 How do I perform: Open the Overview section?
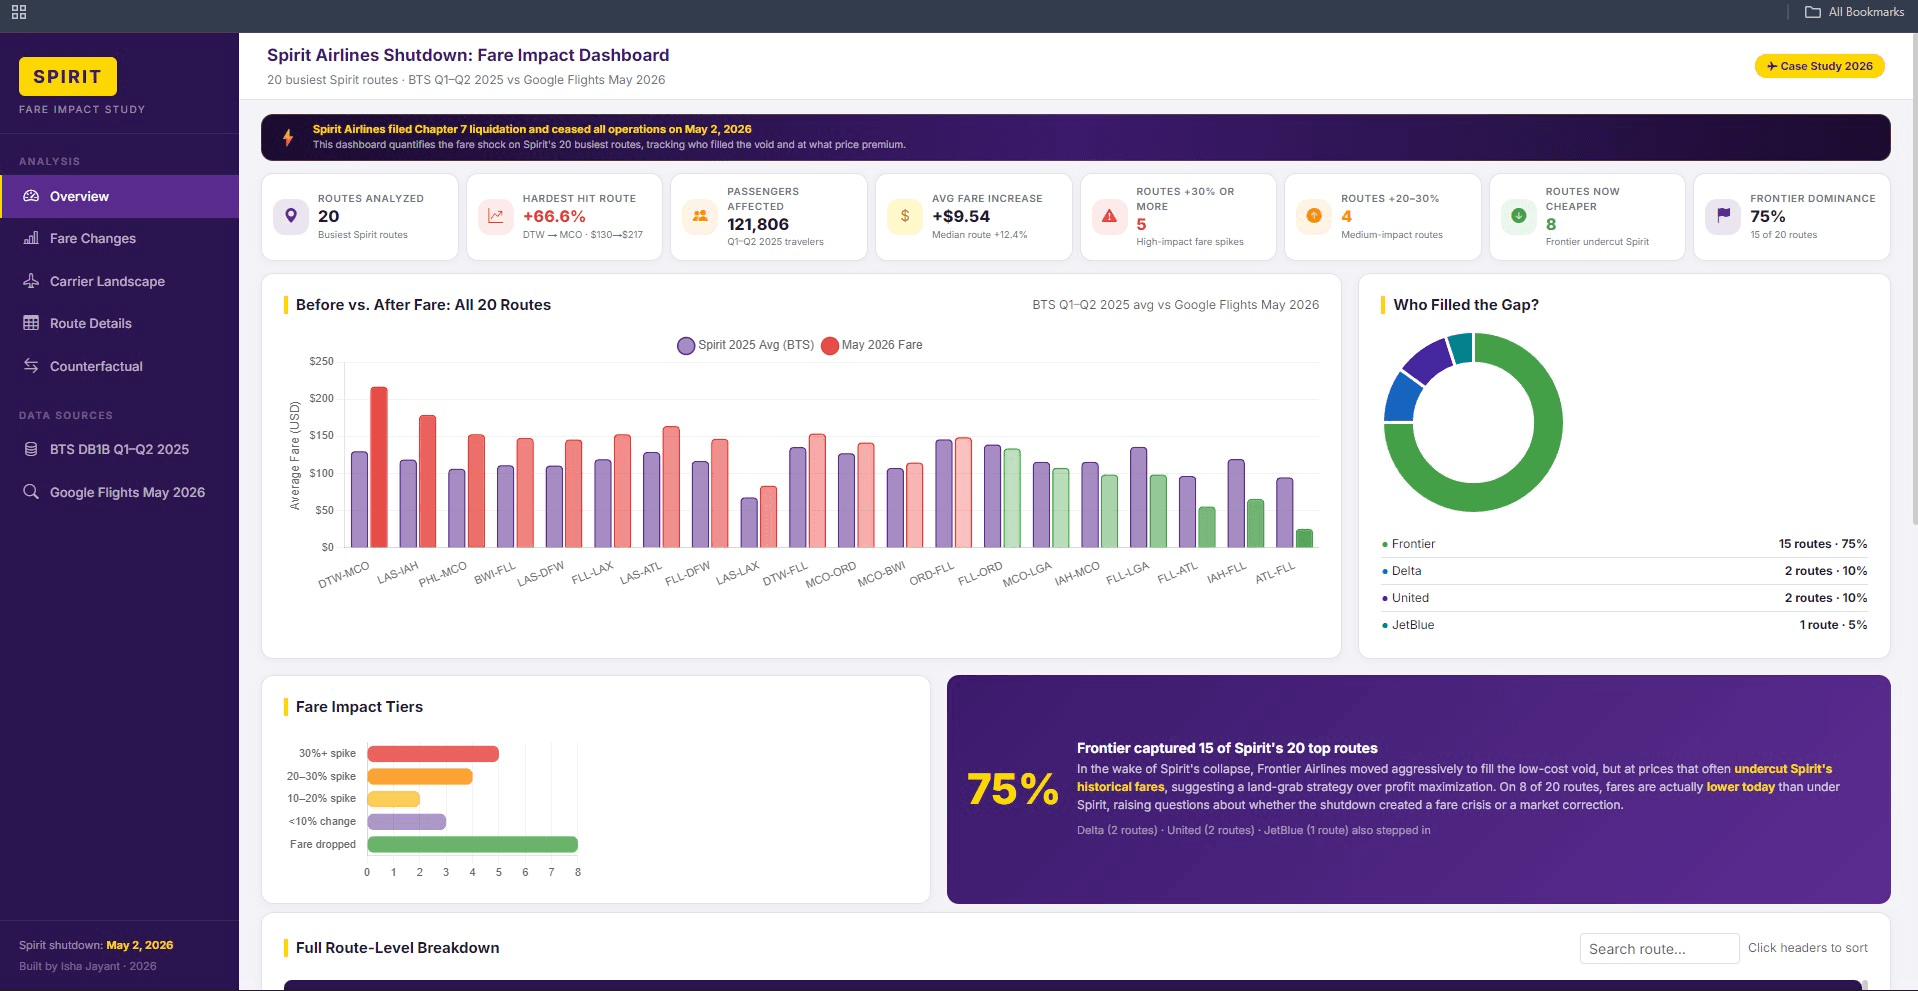coord(120,196)
